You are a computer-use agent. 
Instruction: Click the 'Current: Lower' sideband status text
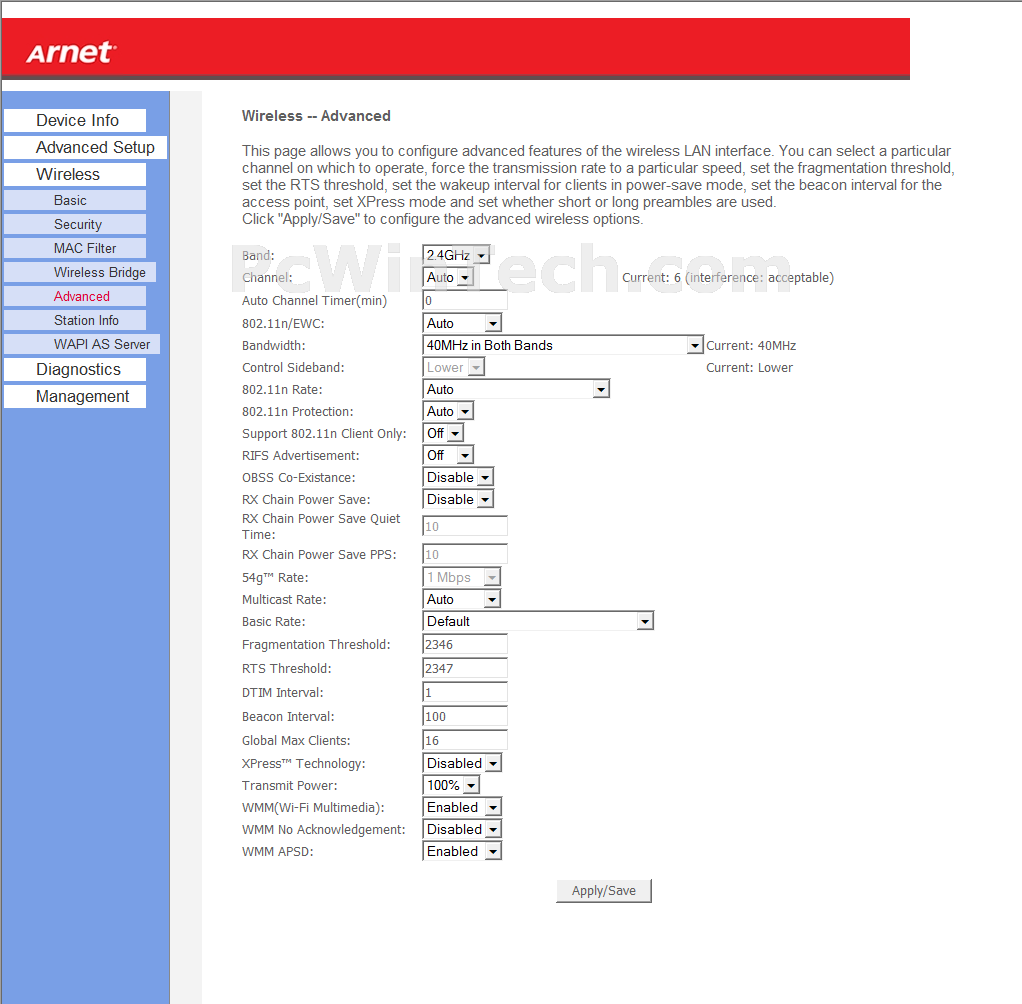click(750, 368)
